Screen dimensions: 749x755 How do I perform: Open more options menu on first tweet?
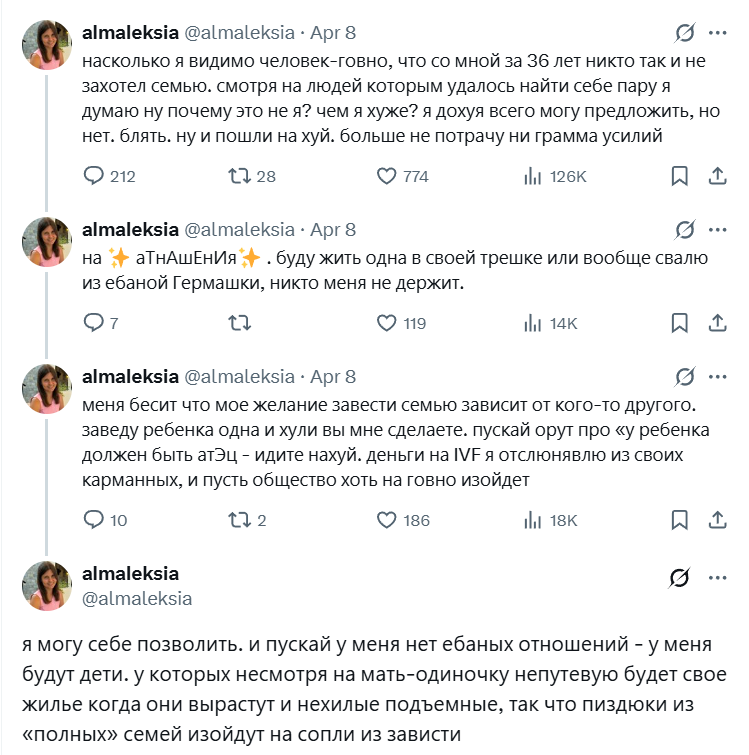[717, 33]
